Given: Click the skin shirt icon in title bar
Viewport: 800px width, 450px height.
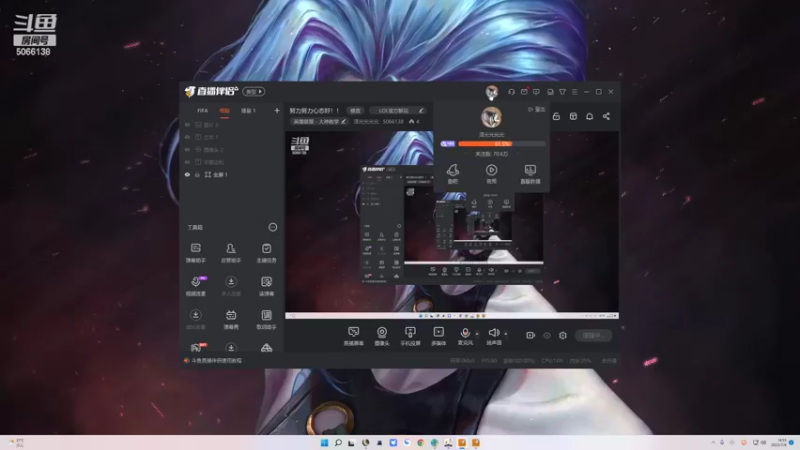Looking at the screenshot, I should click(562, 92).
